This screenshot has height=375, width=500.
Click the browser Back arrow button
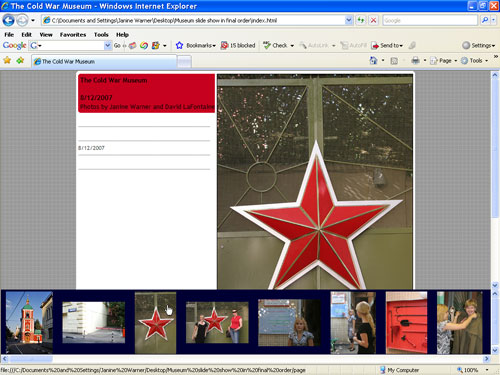[x=8, y=20]
